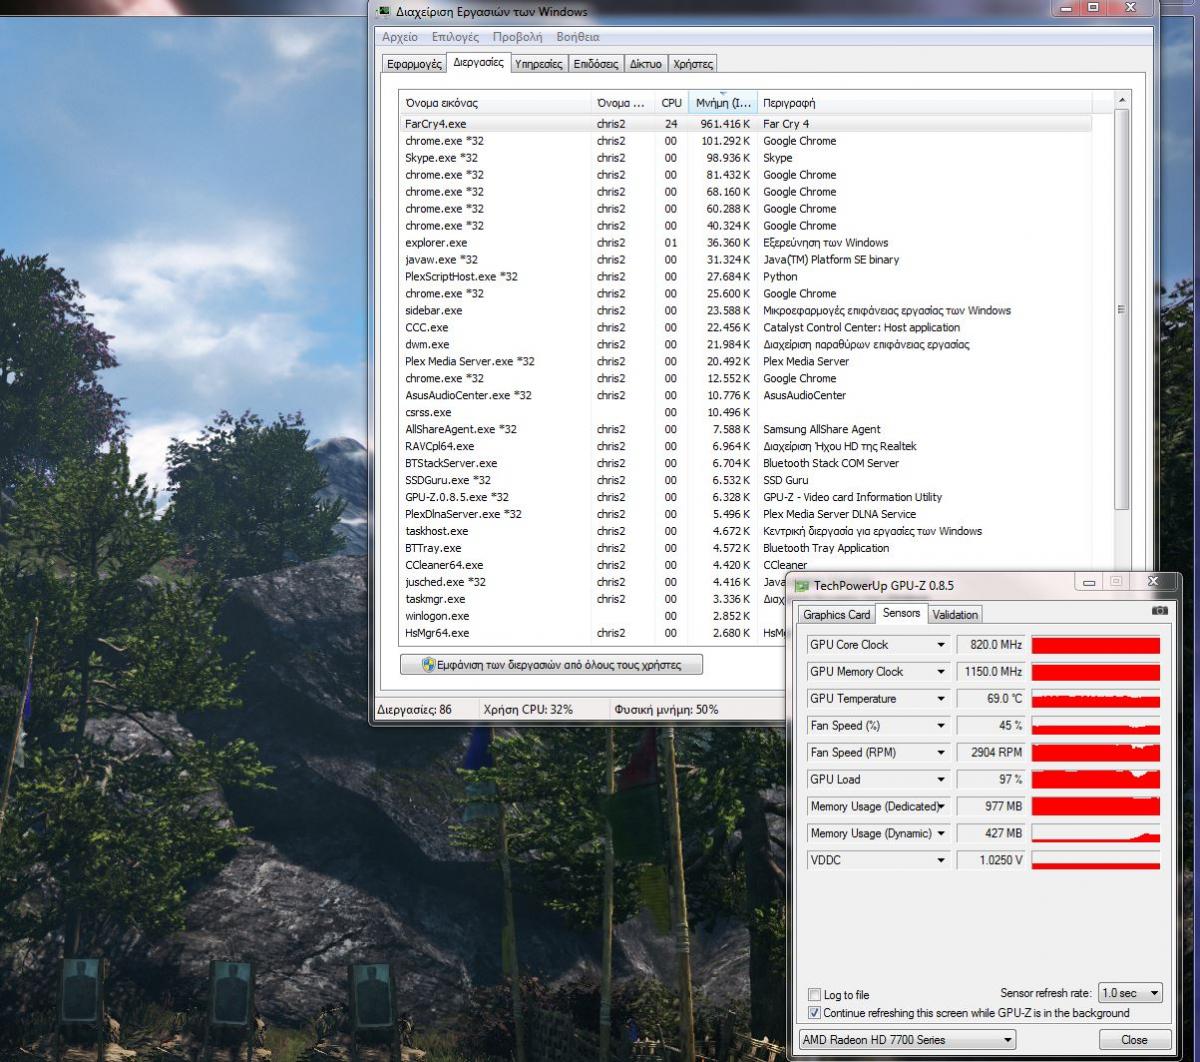Screen dimensions: 1200x1062
Task: Open Memory Usage (Dynamic) sensor dropdown
Action: pyautogui.click(x=940, y=834)
